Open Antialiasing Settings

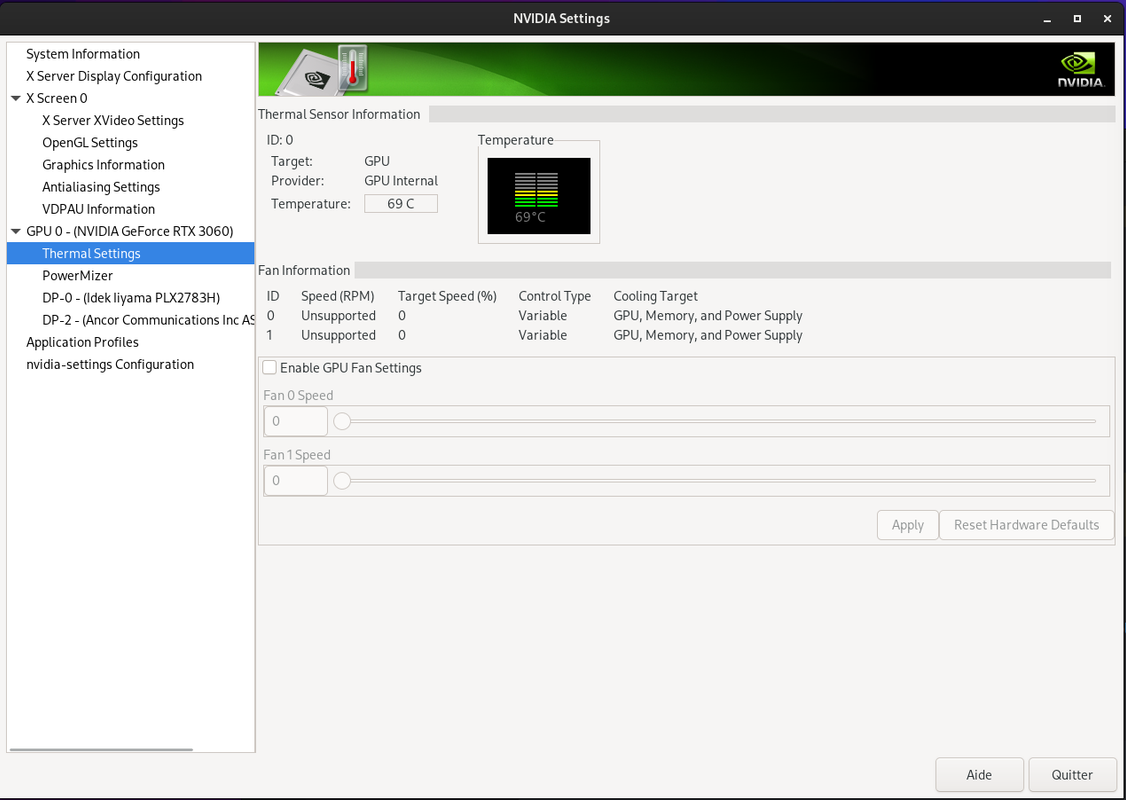pos(101,187)
